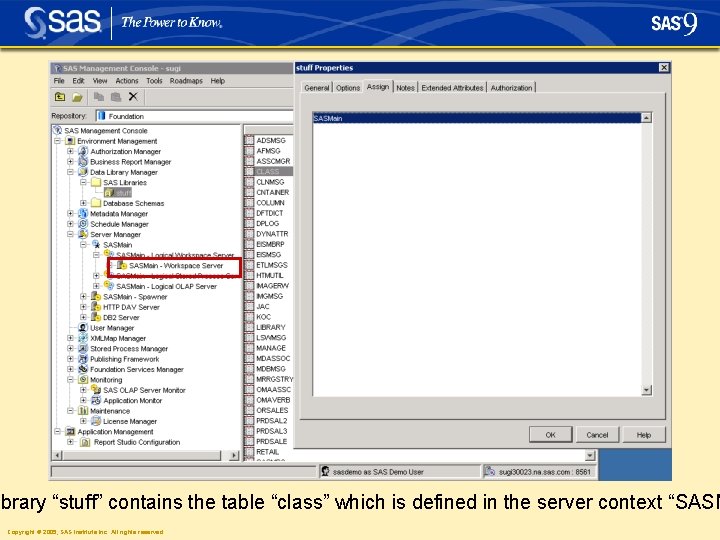
Task: Click the Help button
Action: tap(644, 434)
